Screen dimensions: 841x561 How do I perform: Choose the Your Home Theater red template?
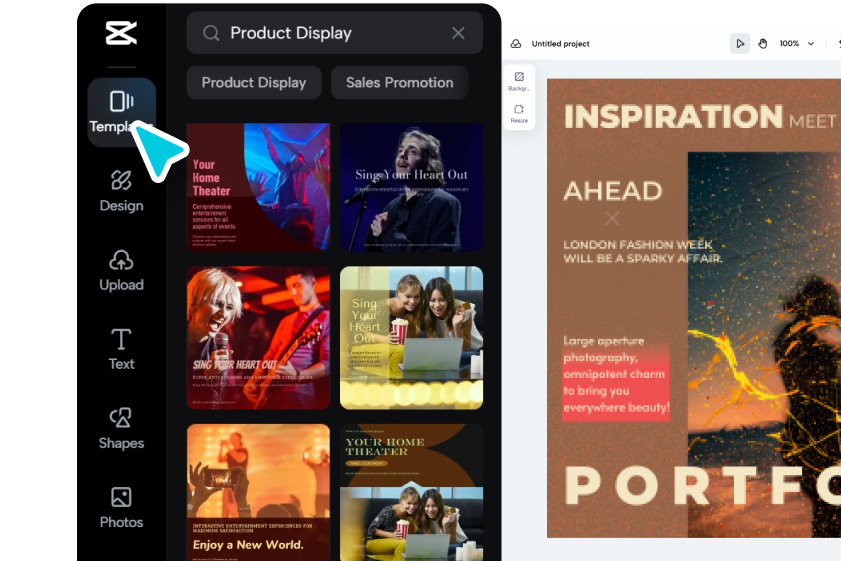(258, 187)
